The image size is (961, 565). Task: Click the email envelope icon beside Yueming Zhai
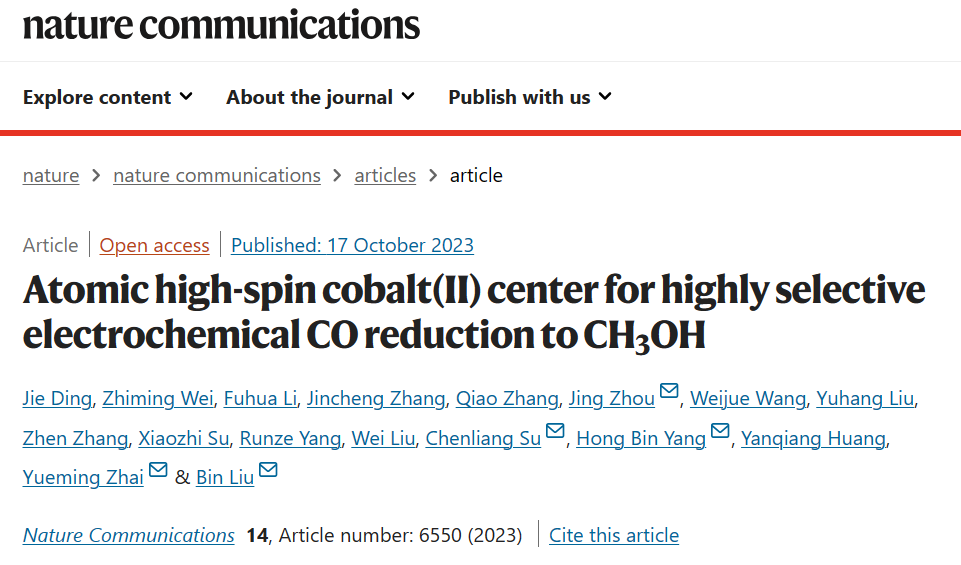pos(158,469)
